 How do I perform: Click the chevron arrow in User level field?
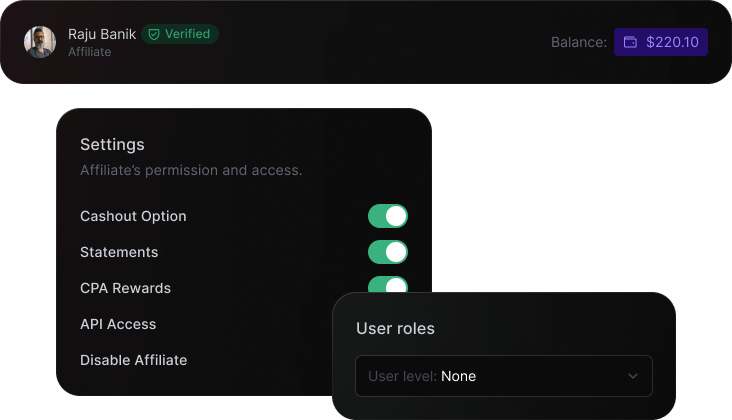[632, 376]
